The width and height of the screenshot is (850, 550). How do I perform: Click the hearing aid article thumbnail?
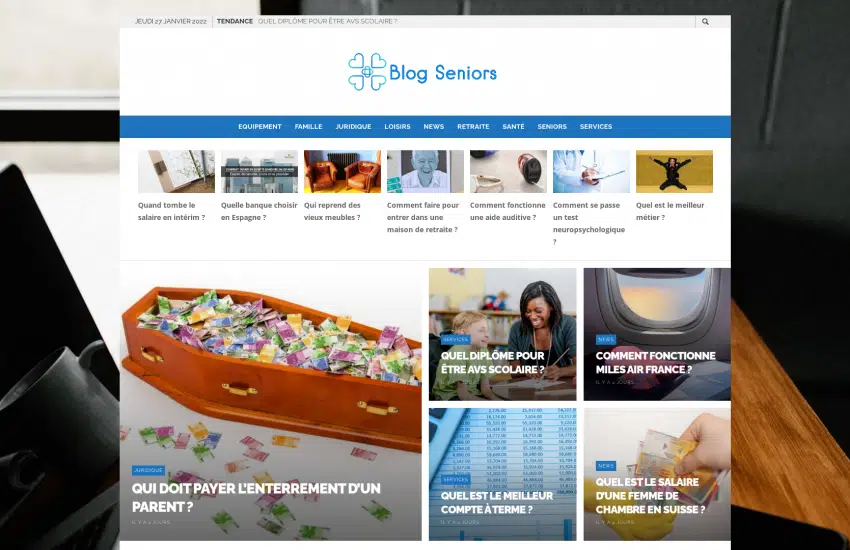508,172
